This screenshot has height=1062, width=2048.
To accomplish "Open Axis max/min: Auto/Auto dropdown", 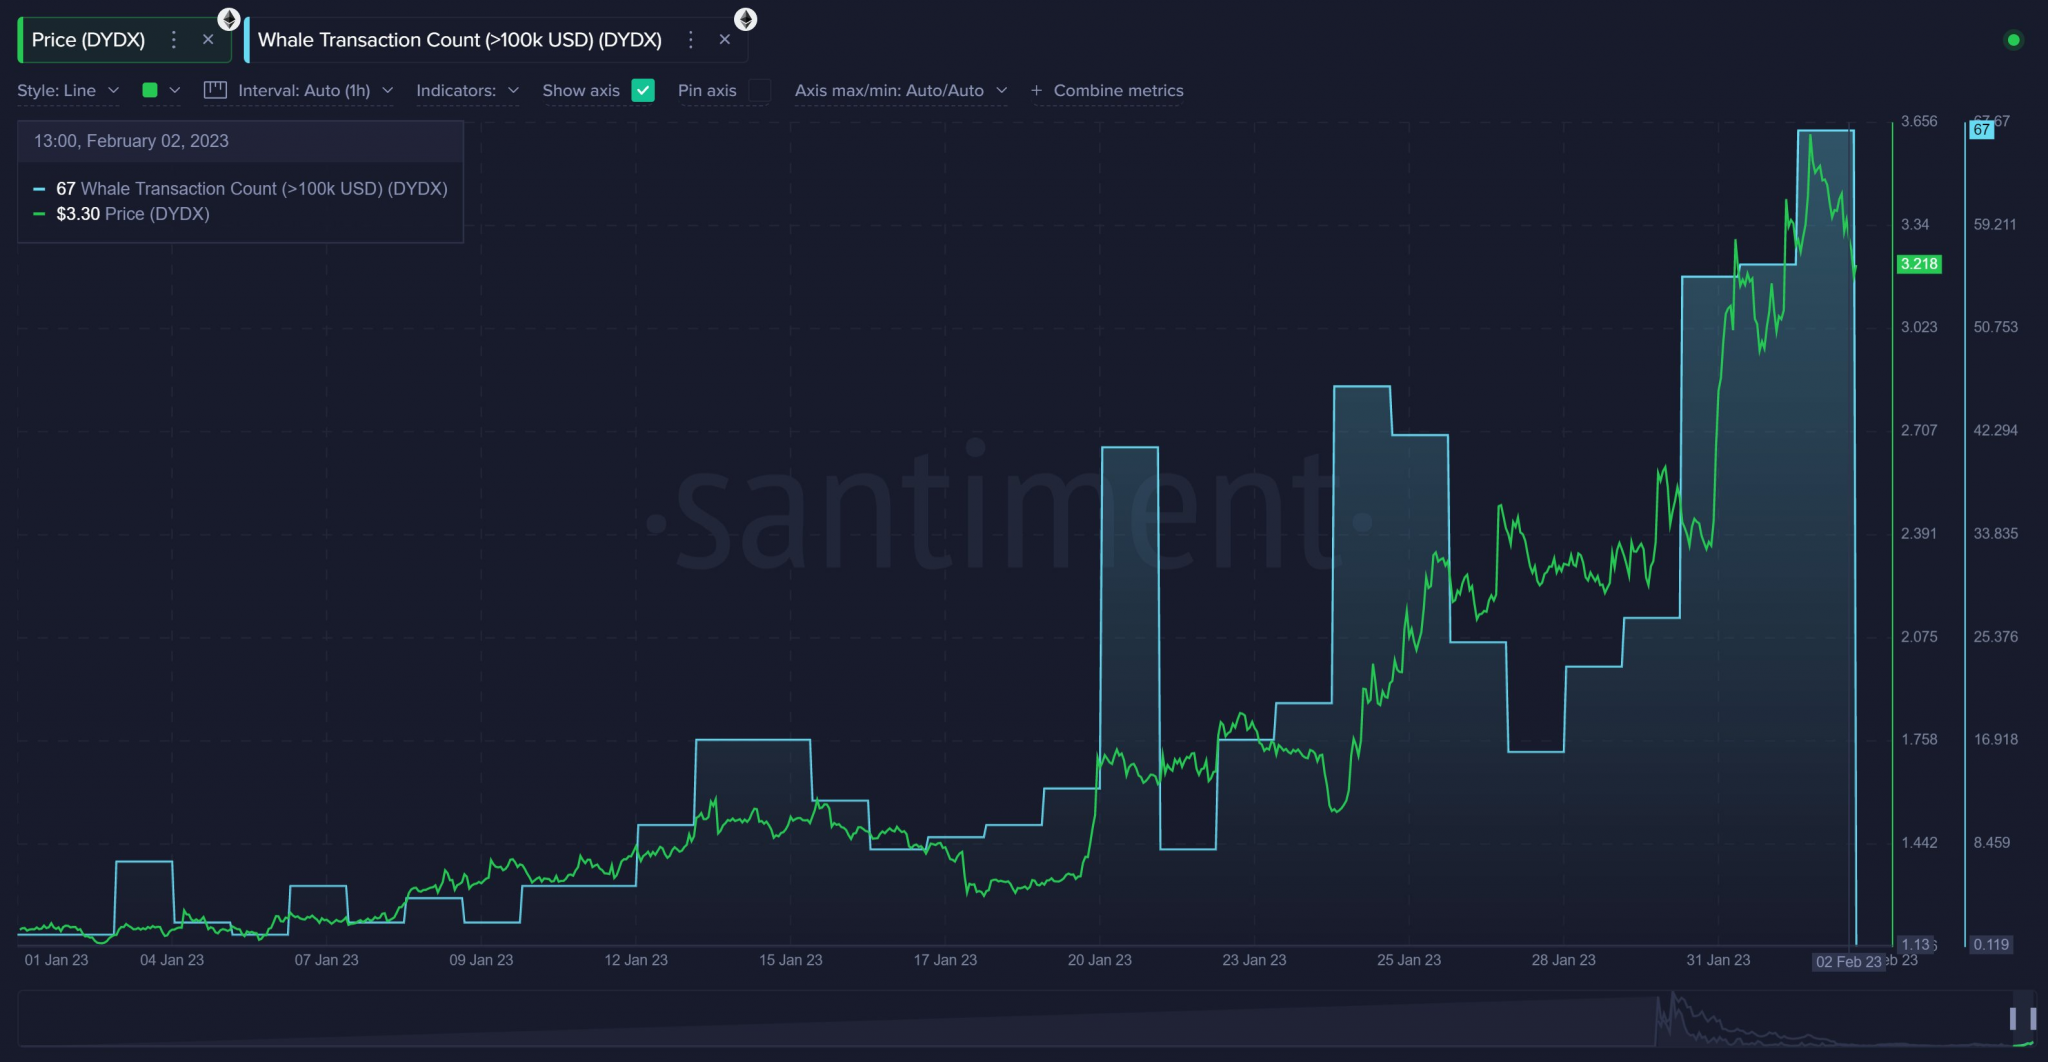I will tap(901, 91).
